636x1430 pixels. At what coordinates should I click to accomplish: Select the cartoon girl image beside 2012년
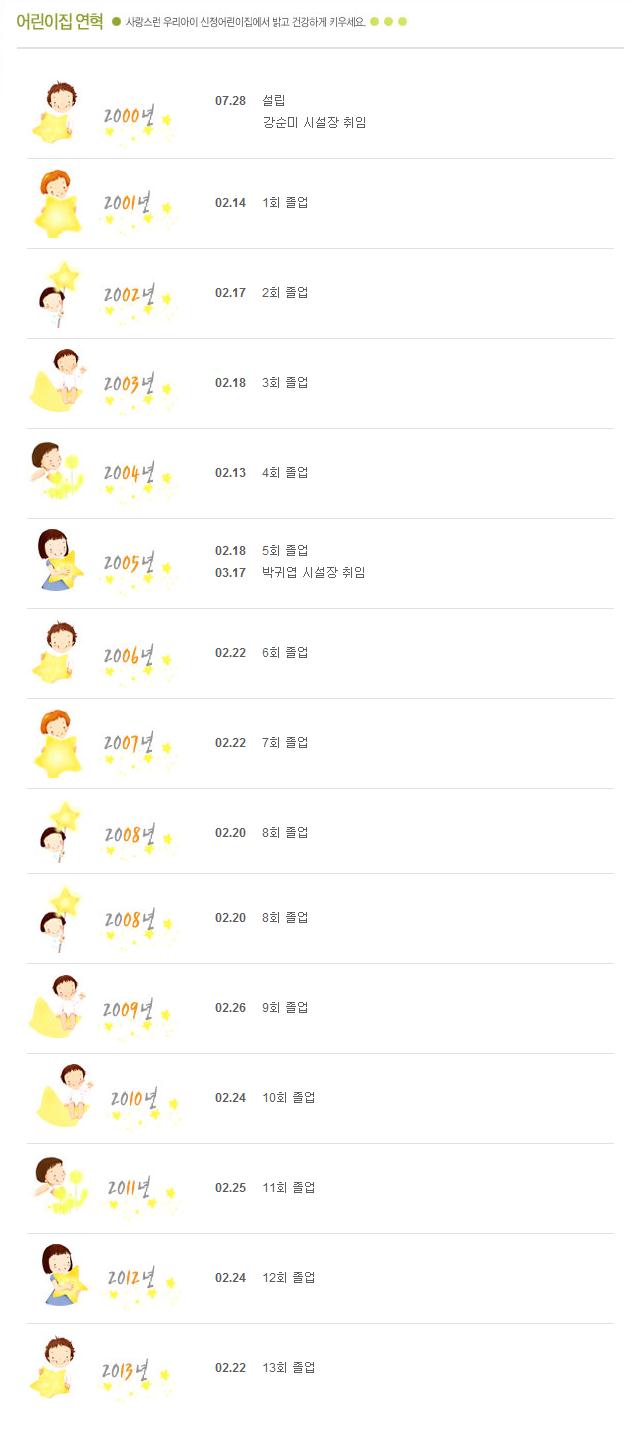click(62, 1274)
